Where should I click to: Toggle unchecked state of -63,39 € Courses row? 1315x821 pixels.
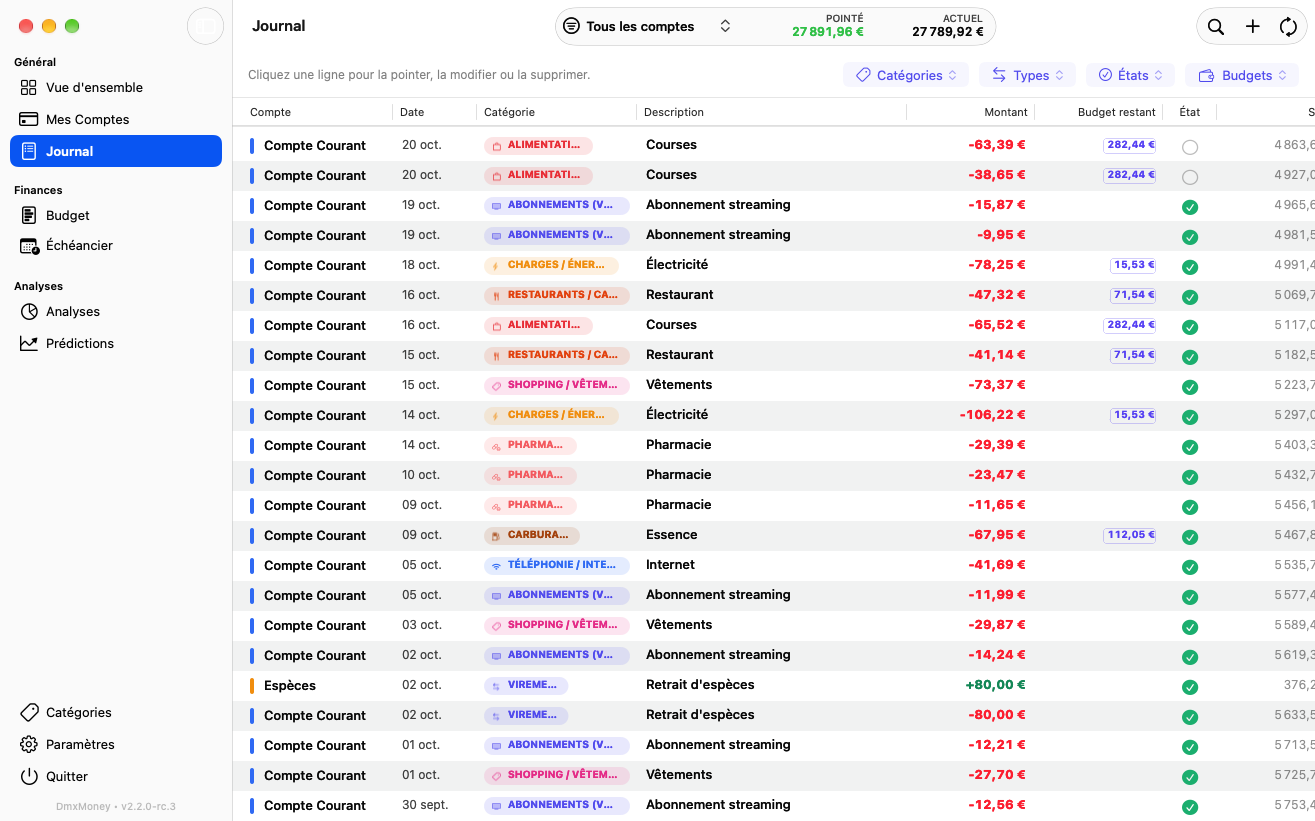(x=1190, y=147)
